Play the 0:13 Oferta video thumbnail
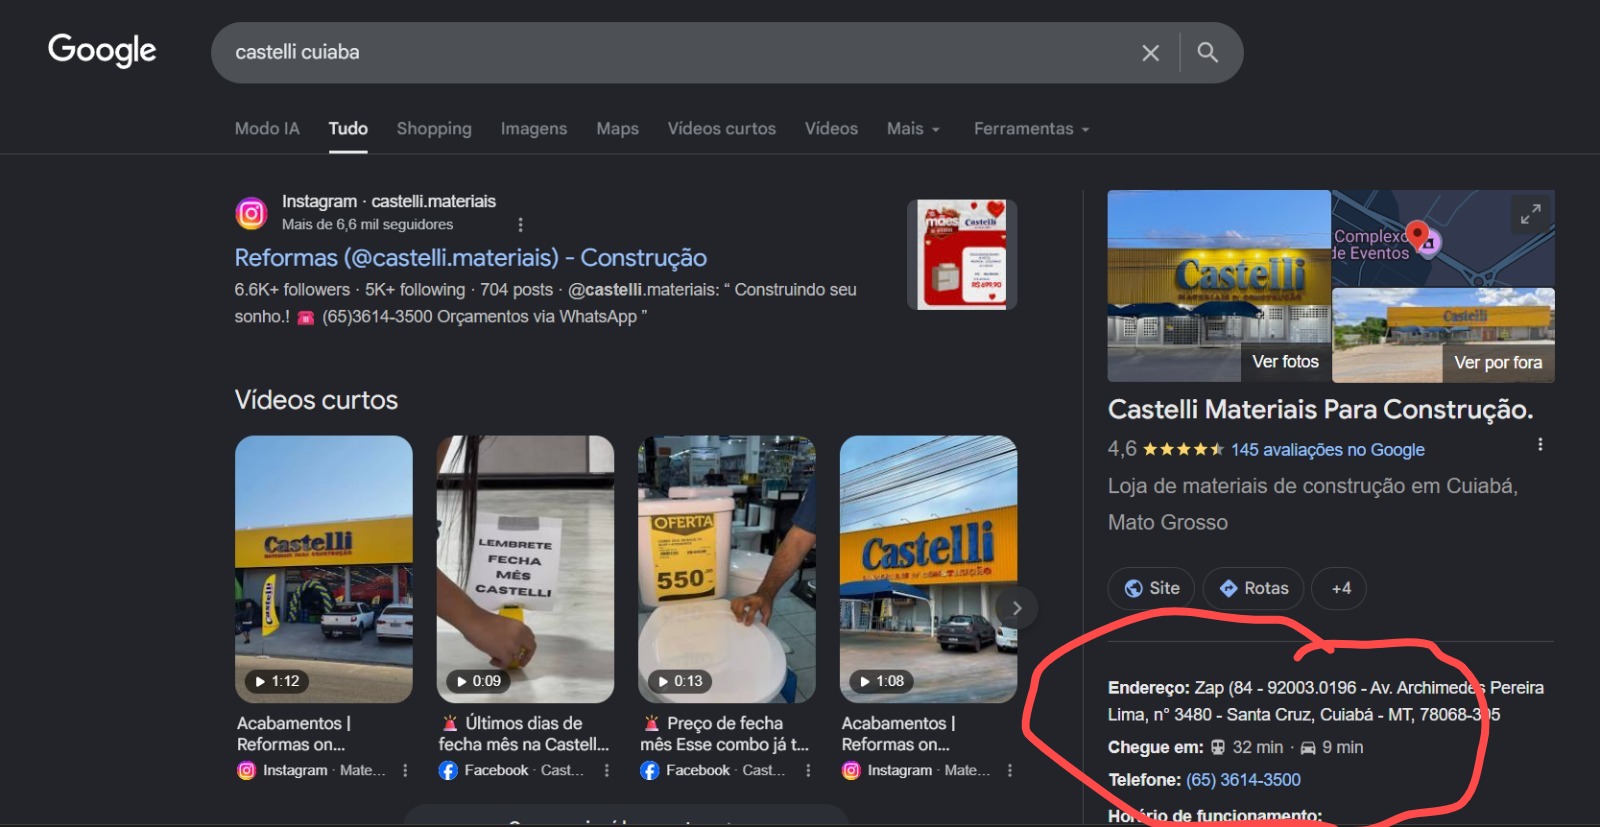The height and width of the screenshot is (827, 1600). tap(727, 569)
